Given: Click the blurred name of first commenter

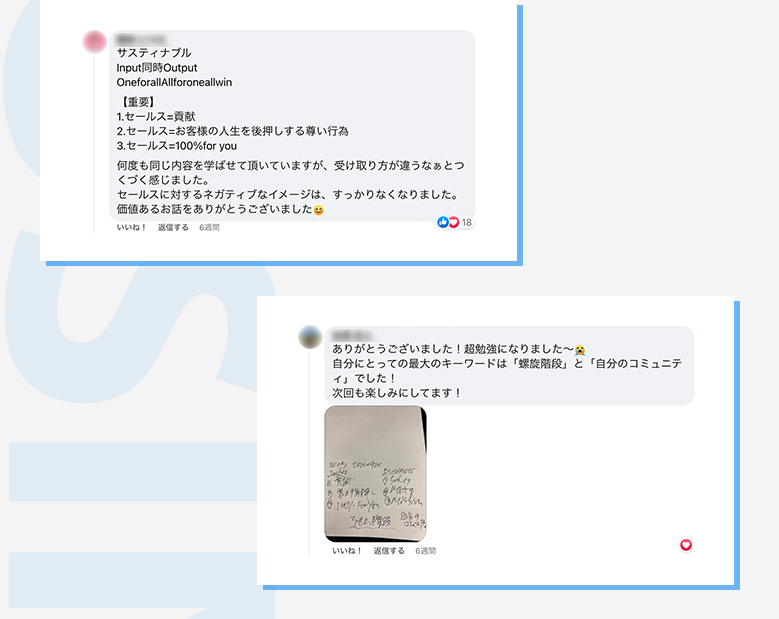Looking at the screenshot, I should click(x=141, y=39).
